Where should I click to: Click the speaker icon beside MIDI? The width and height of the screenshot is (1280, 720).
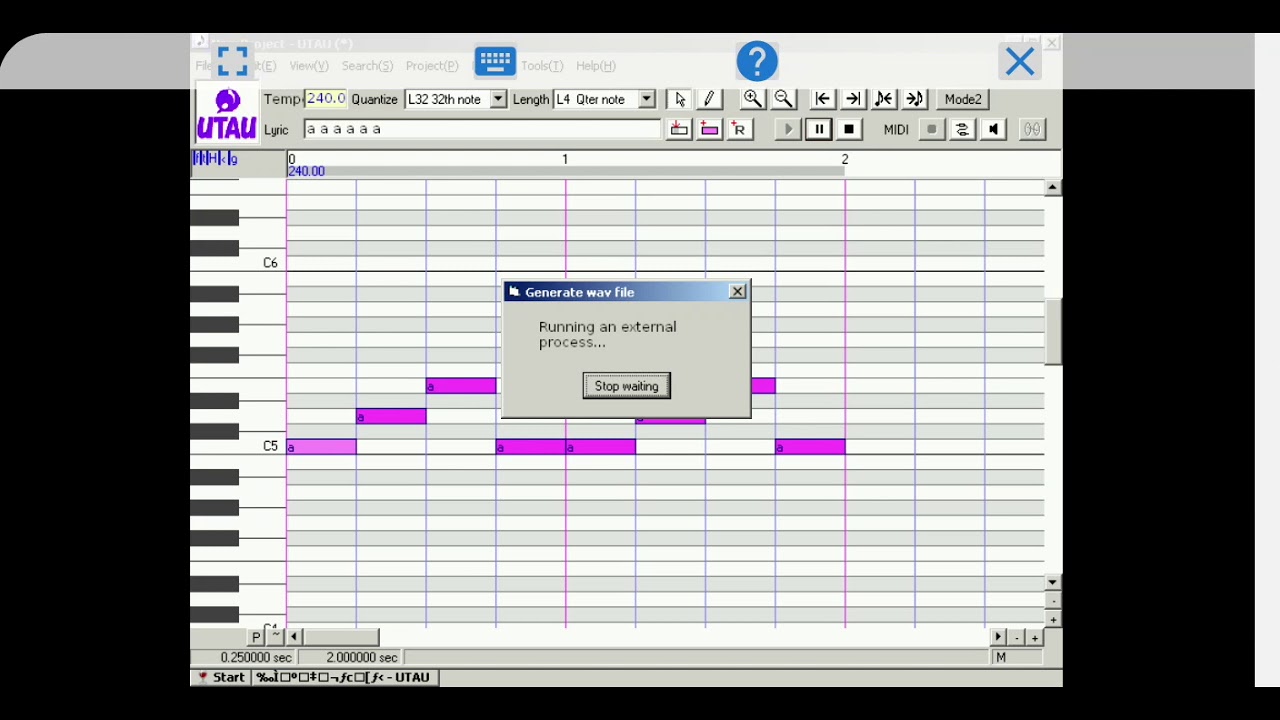tap(993, 129)
